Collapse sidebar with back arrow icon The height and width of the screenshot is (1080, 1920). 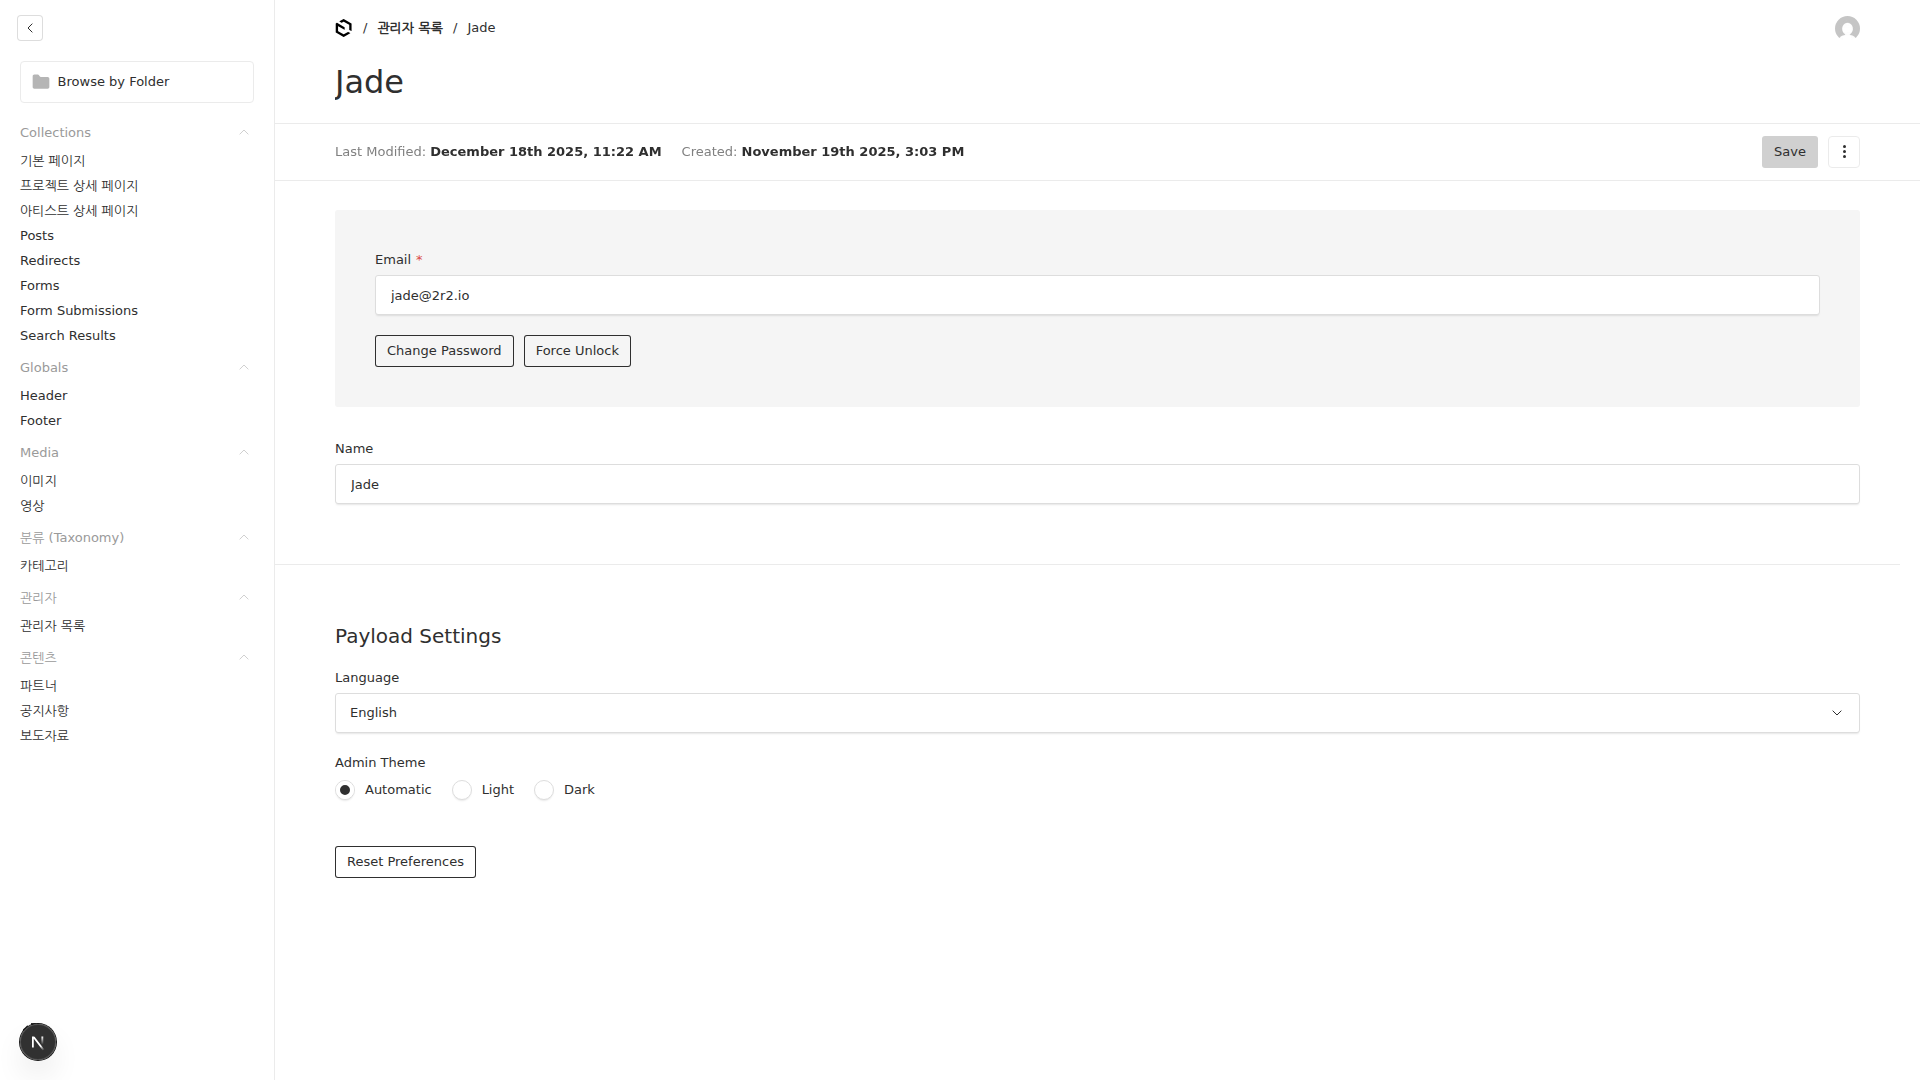[x=30, y=28]
